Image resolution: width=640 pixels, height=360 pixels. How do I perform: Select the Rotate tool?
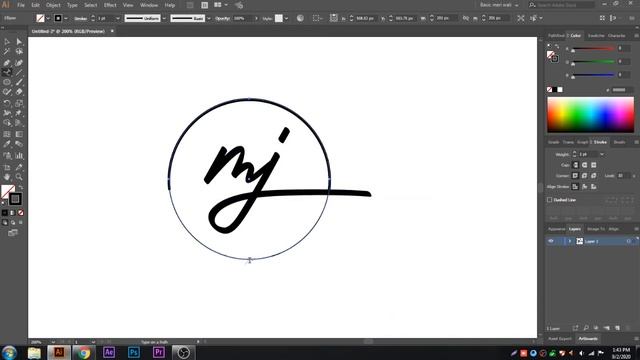7,103
